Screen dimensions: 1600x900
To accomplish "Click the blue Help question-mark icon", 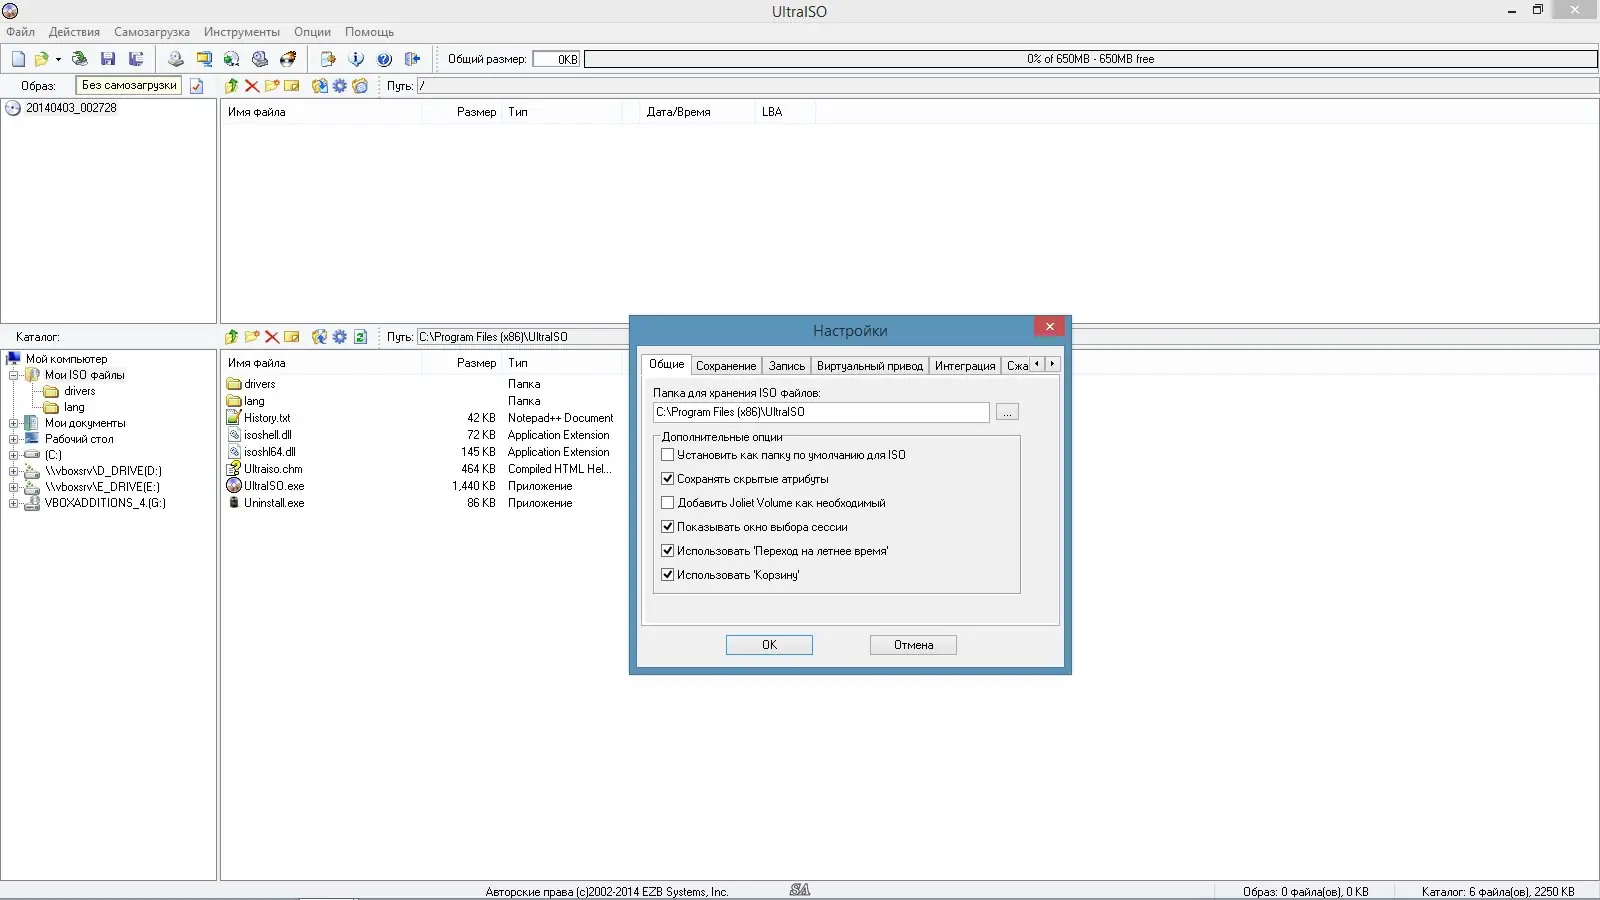I will point(384,59).
